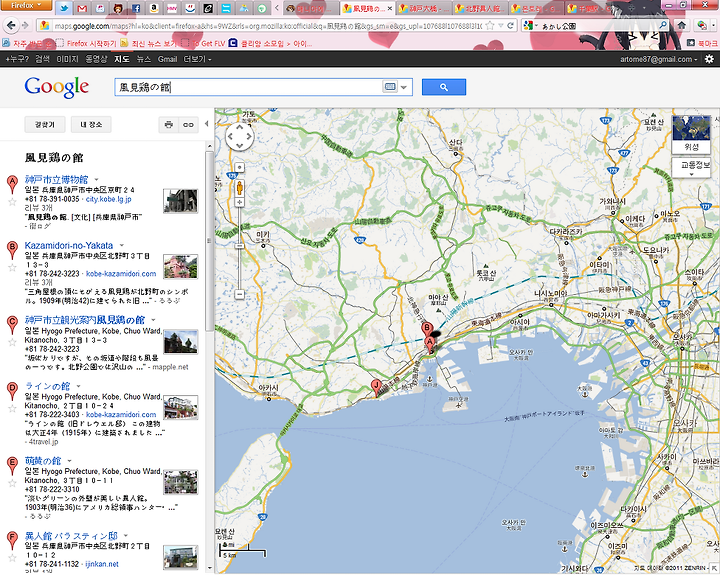Open the options arrow next to Kazamidori-no-Yakata

coord(122,246)
